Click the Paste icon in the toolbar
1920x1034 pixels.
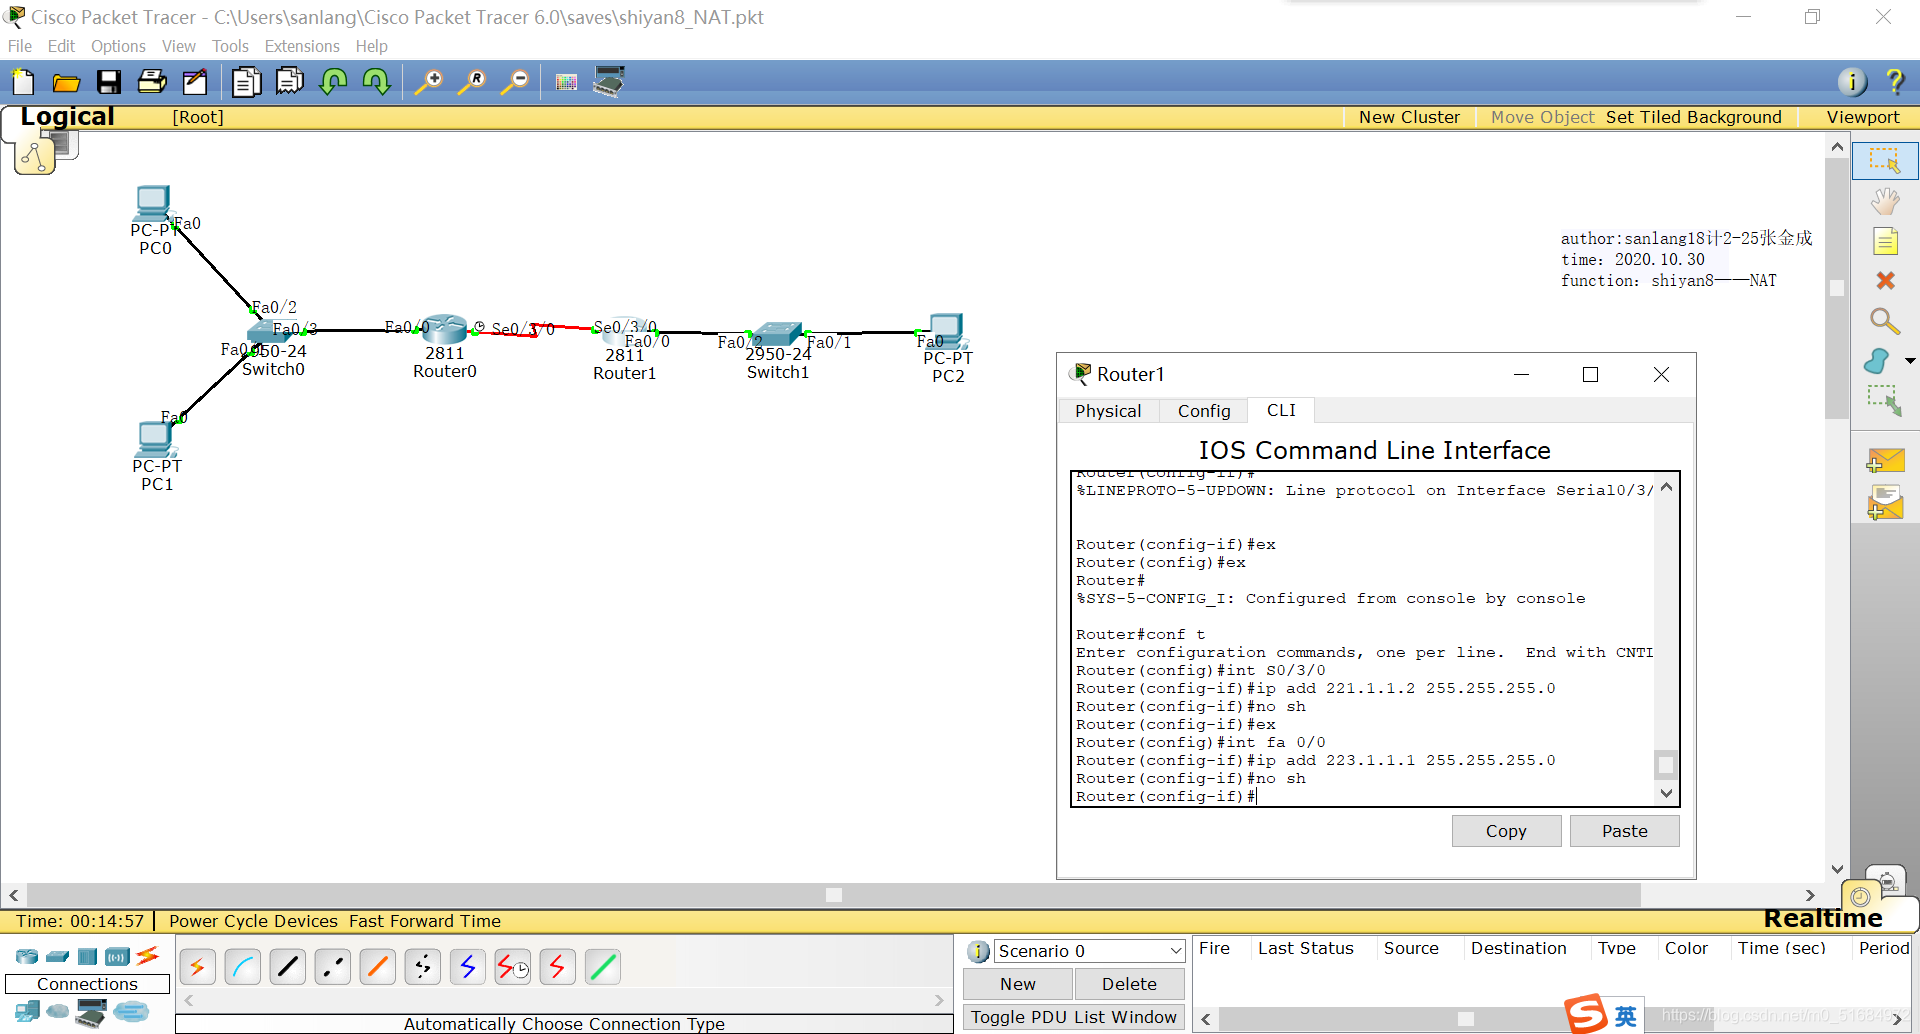pyautogui.click(x=290, y=82)
